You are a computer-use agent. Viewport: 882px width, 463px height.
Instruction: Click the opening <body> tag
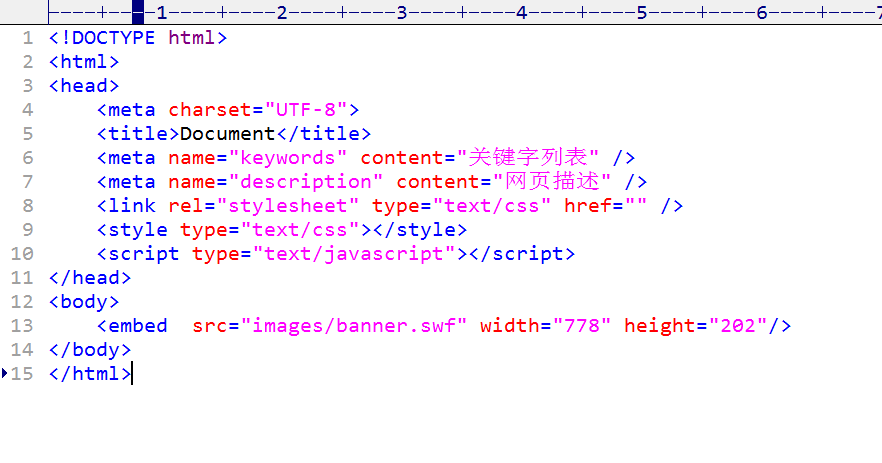tap(84, 302)
